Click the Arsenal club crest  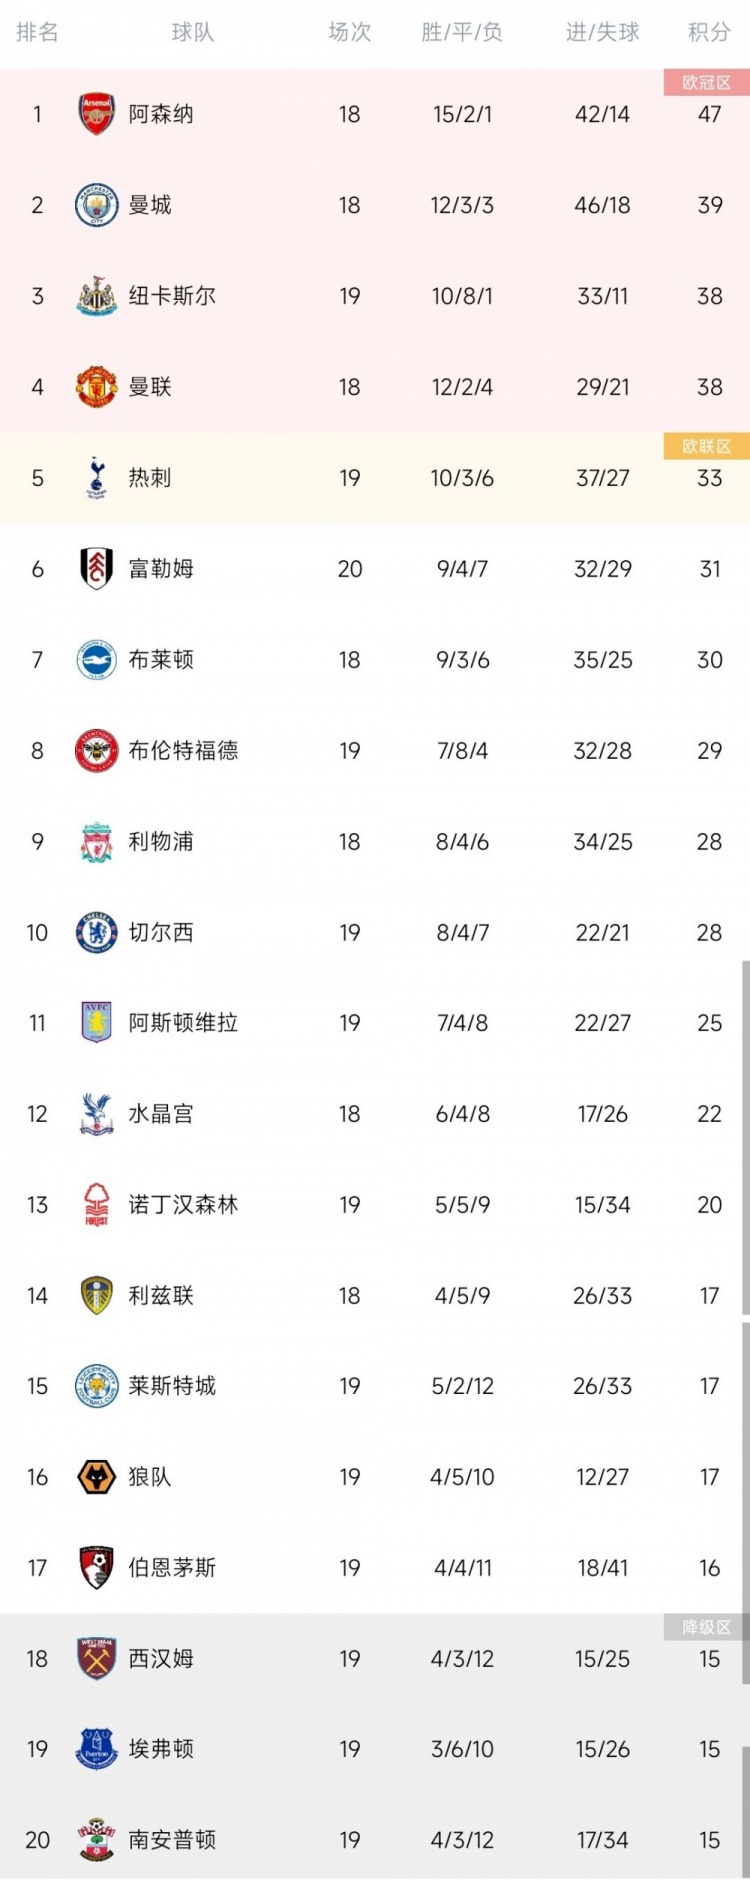click(x=97, y=114)
